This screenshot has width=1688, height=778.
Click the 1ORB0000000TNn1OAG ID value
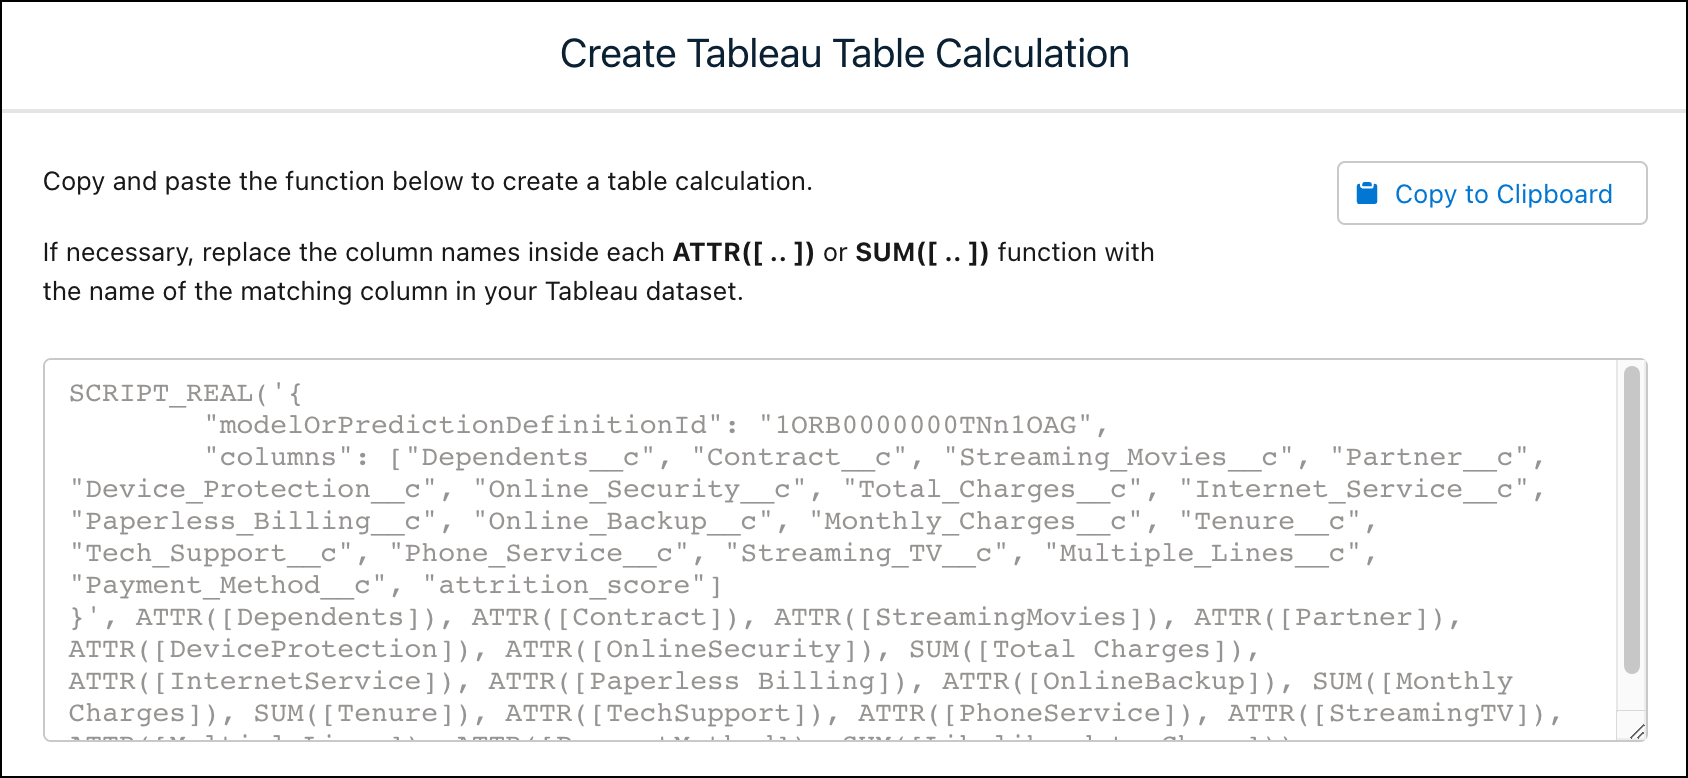pyautogui.click(x=926, y=425)
